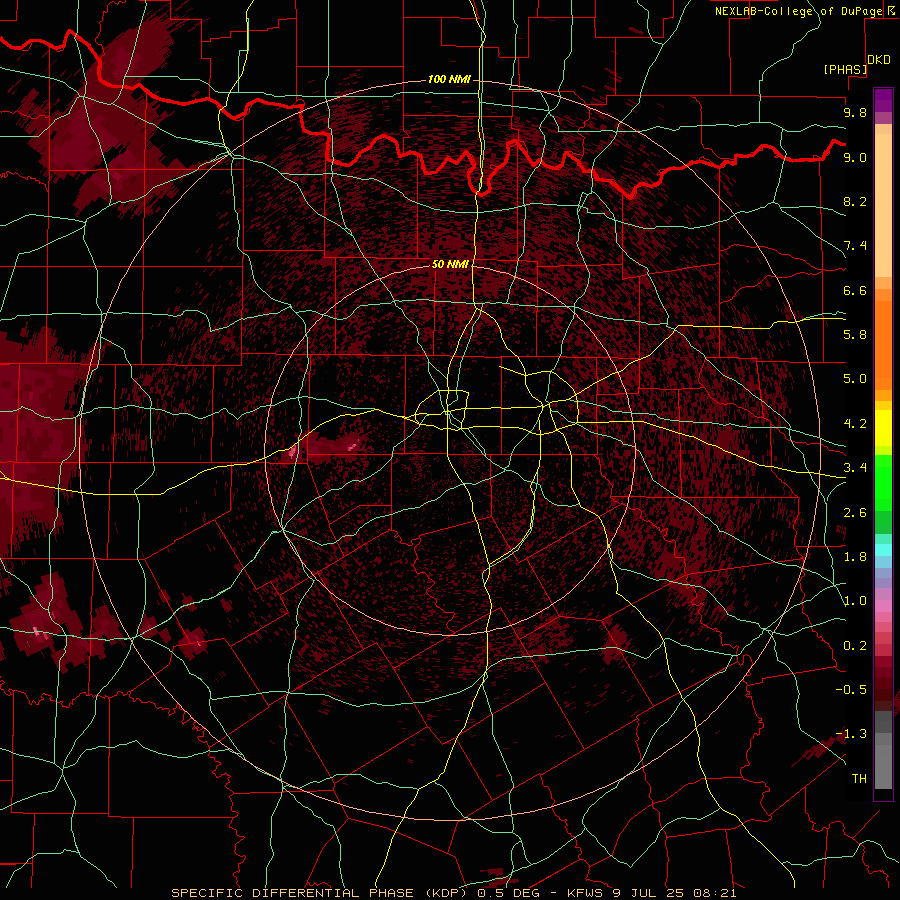Click the KFWS radar site identifier
Screen dimensions: 900x900
pyautogui.click(x=585, y=893)
